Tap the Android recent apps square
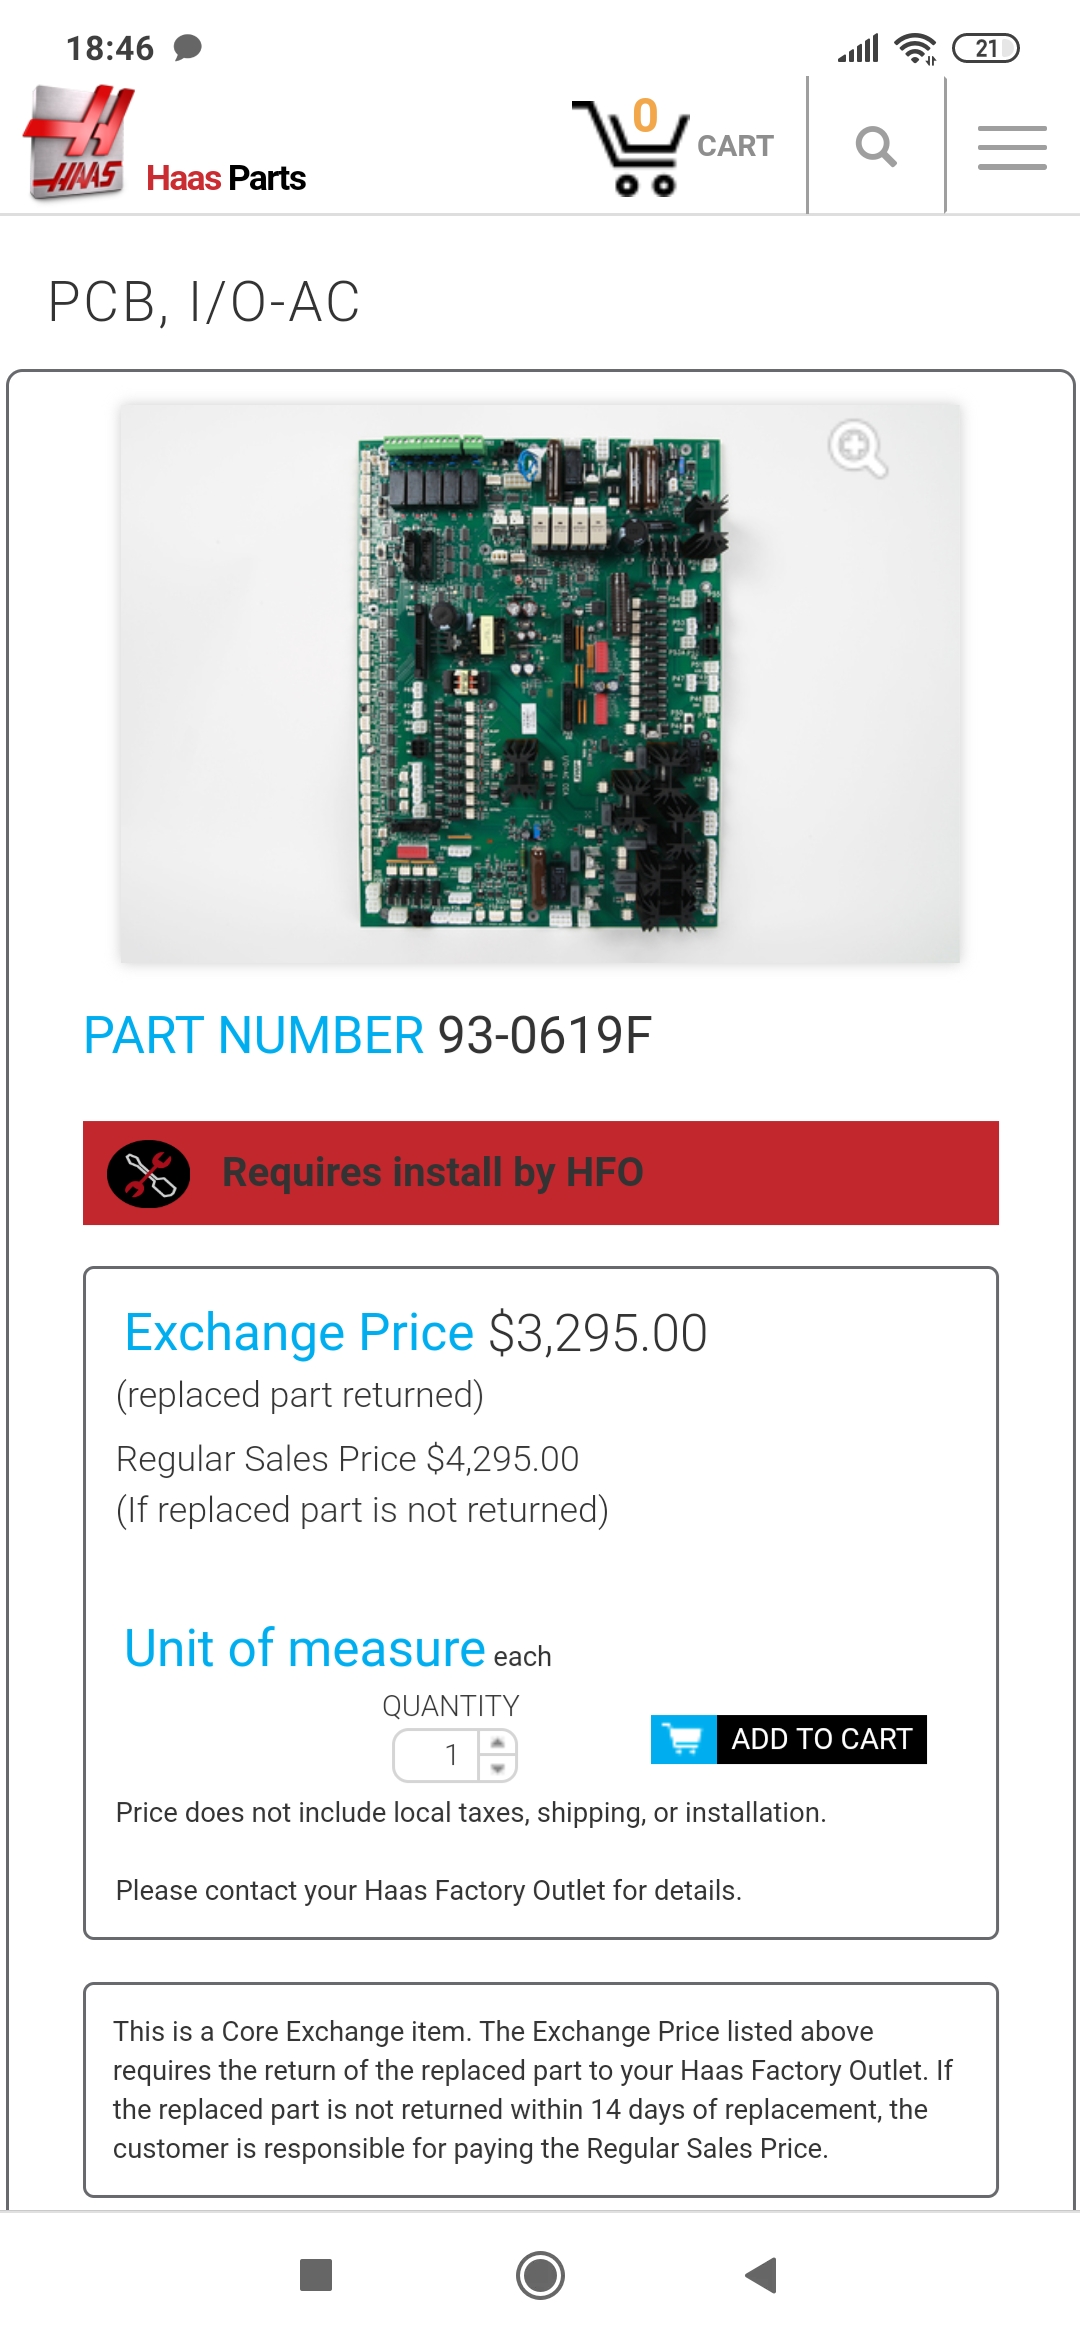The image size is (1080, 2340). (316, 2275)
